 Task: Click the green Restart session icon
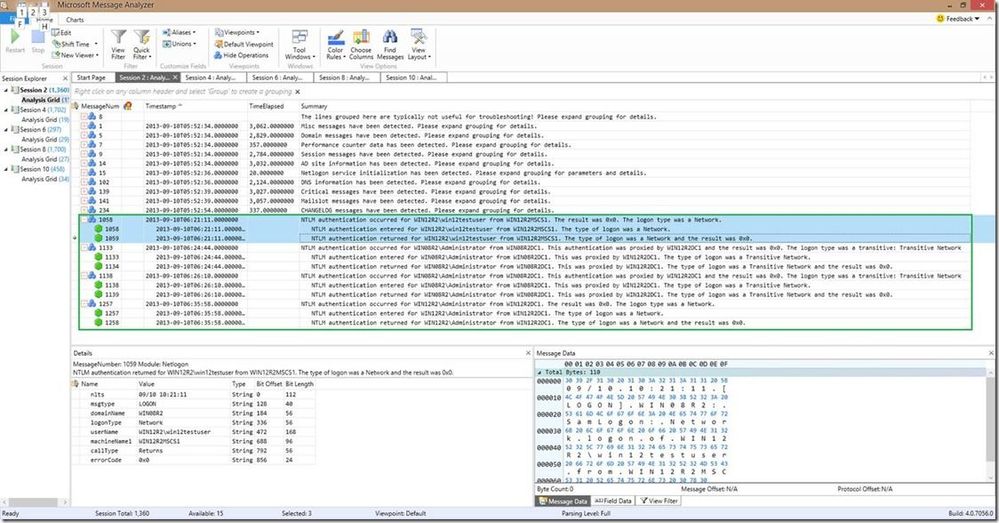(15, 38)
